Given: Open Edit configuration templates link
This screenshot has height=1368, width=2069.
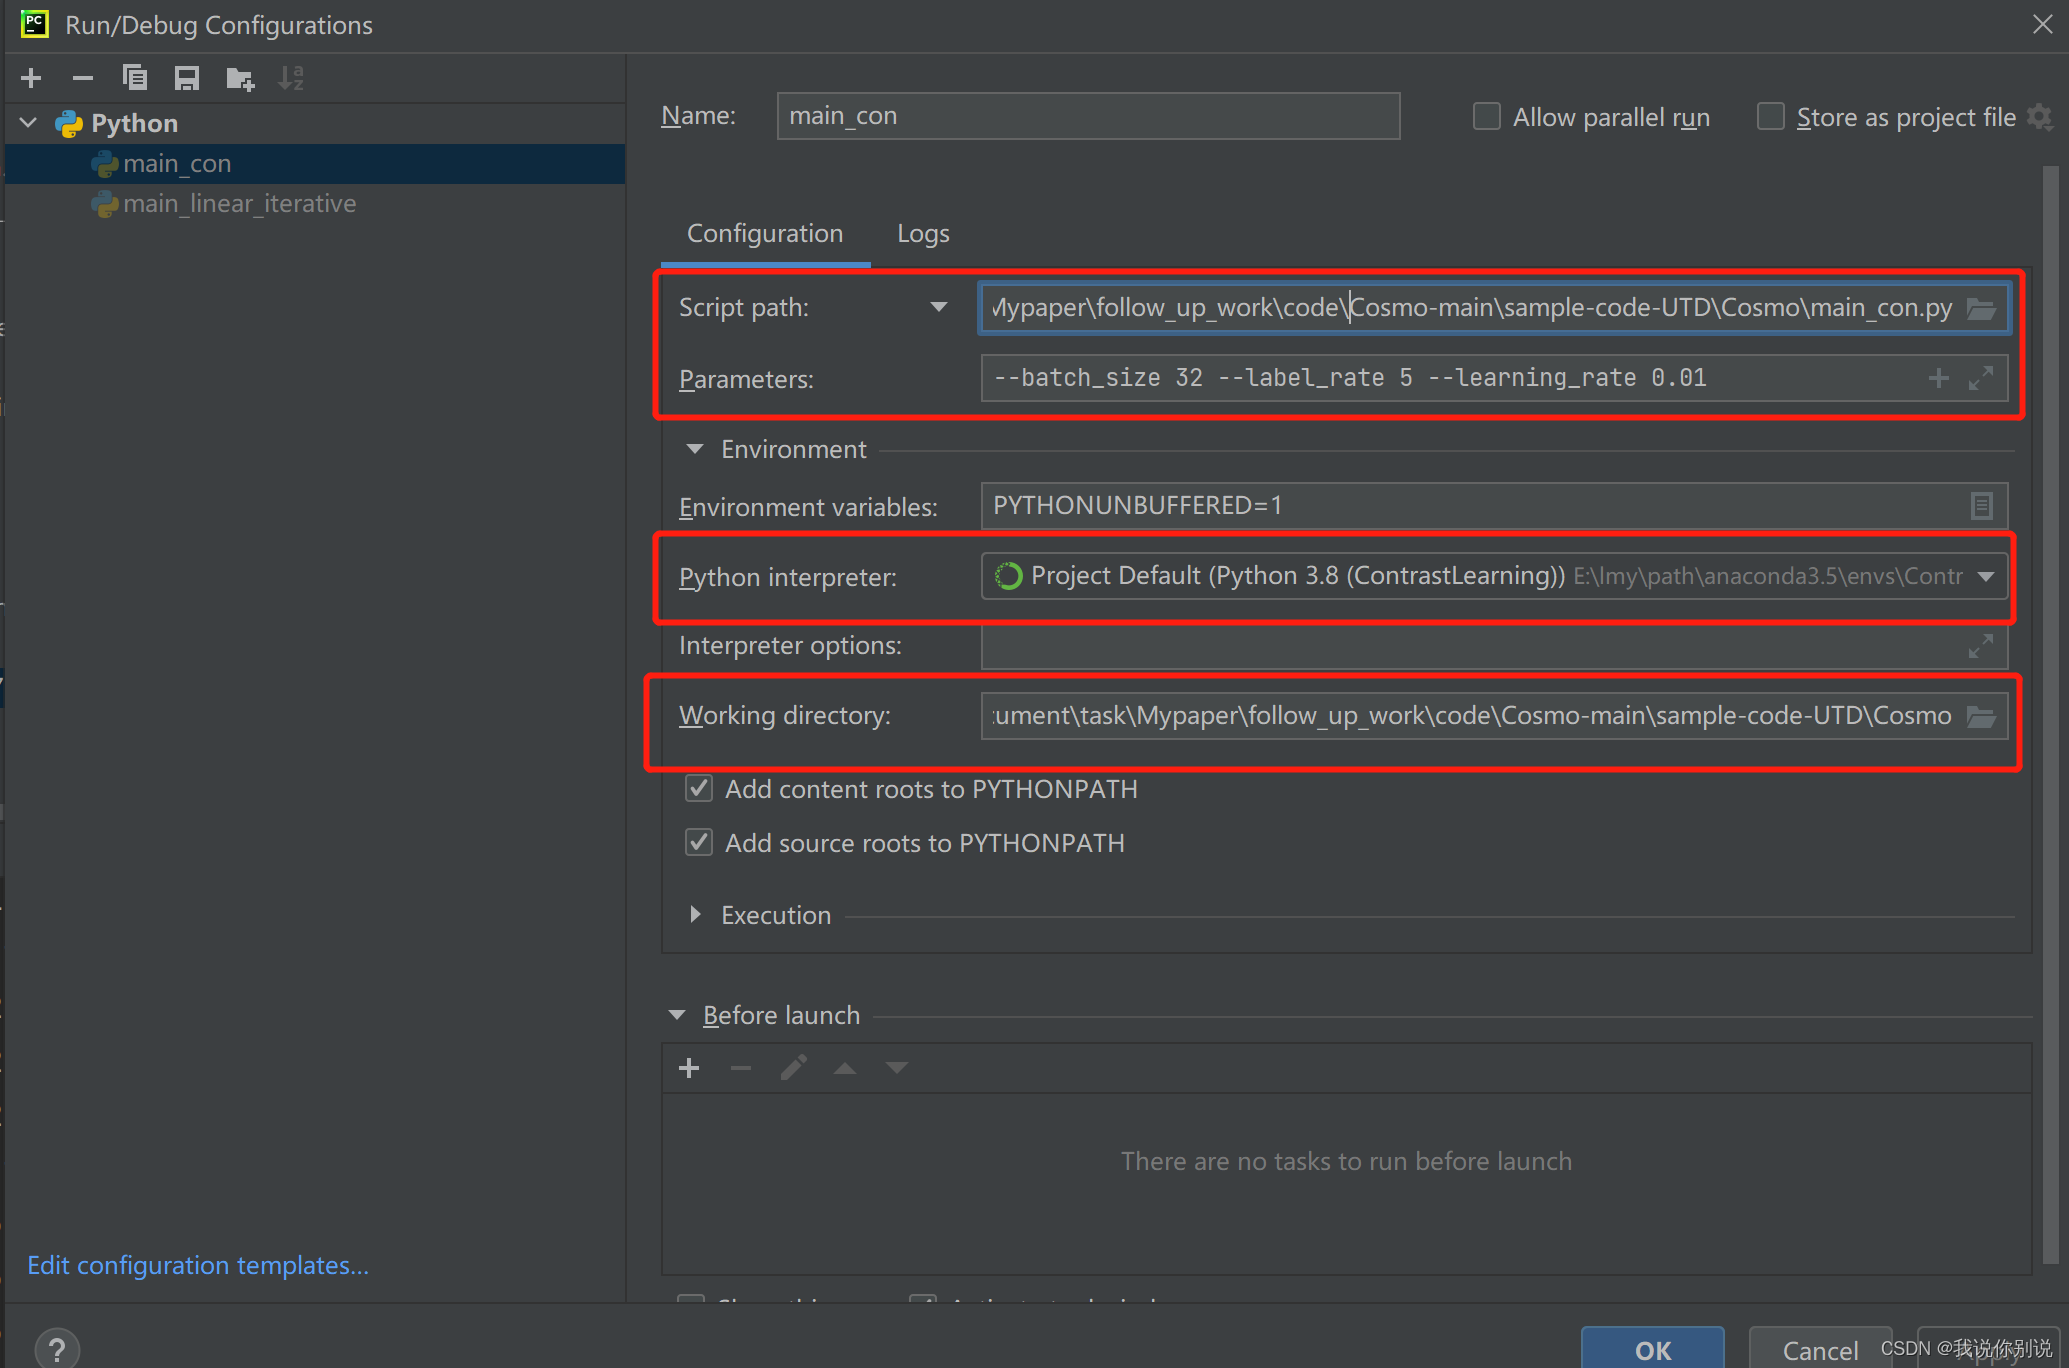Looking at the screenshot, I should point(198,1265).
